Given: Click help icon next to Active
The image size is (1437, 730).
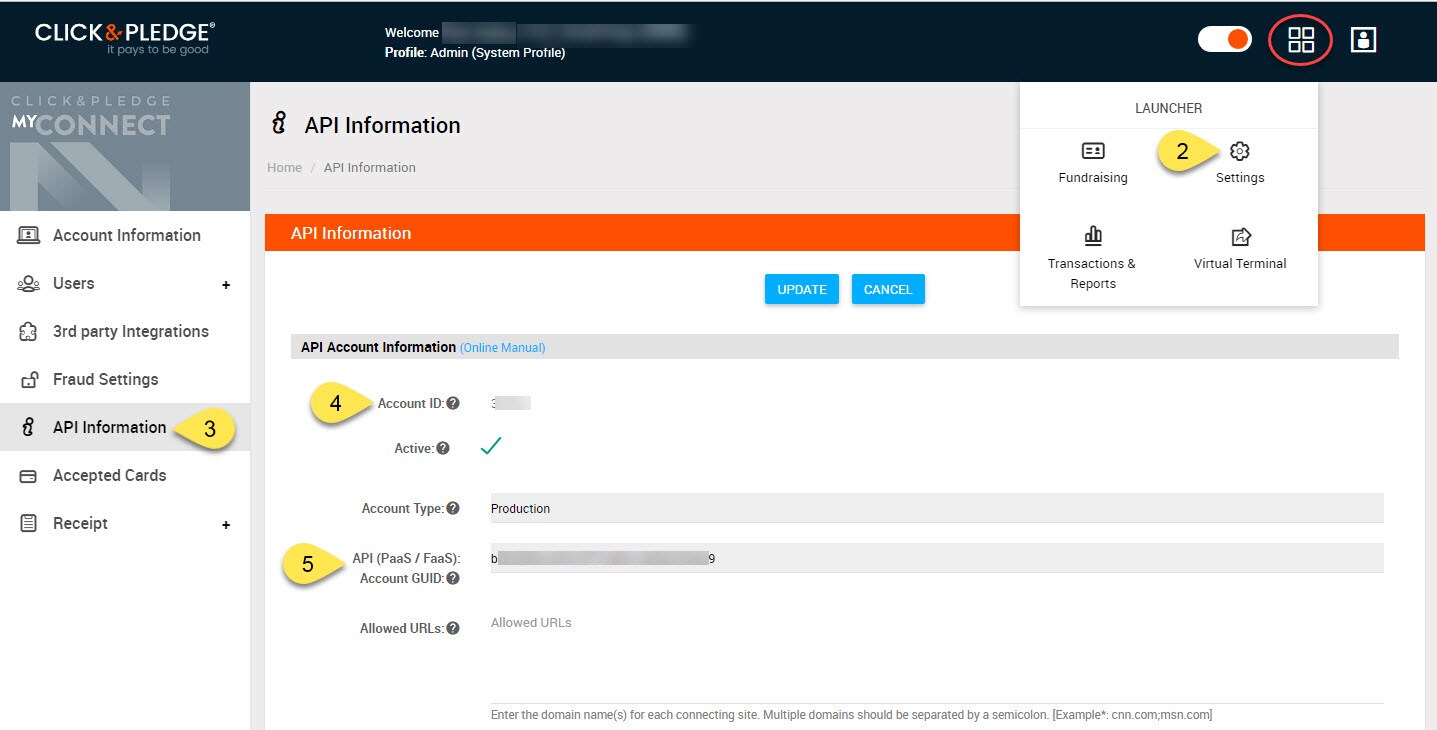Looking at the screenshot, I should click(x=443, y=448).
